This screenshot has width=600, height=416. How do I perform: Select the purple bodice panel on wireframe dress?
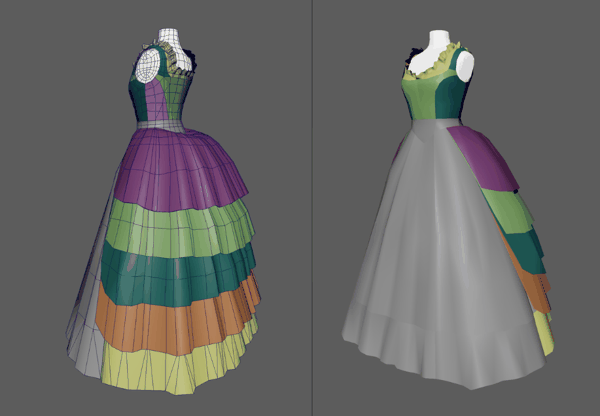[157, 100]
